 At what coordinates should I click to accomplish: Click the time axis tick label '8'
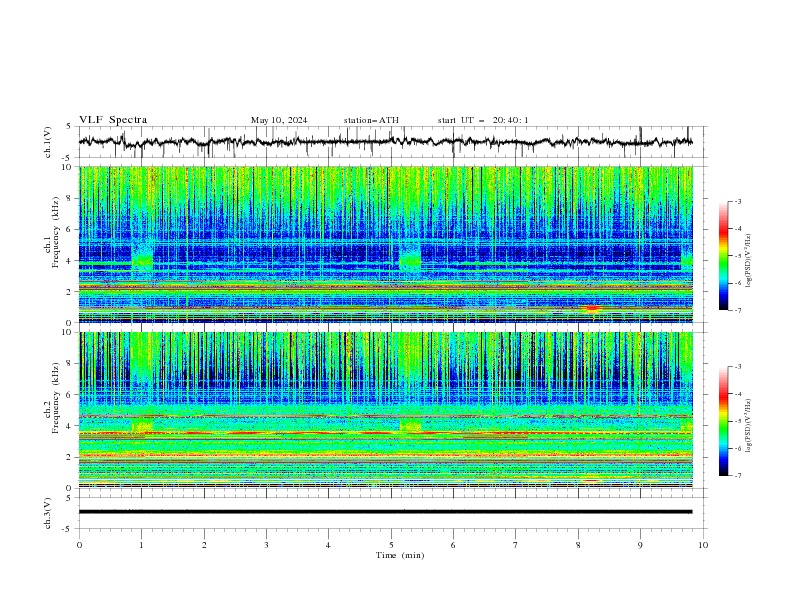pyautogui.click(x=578, y=545)
